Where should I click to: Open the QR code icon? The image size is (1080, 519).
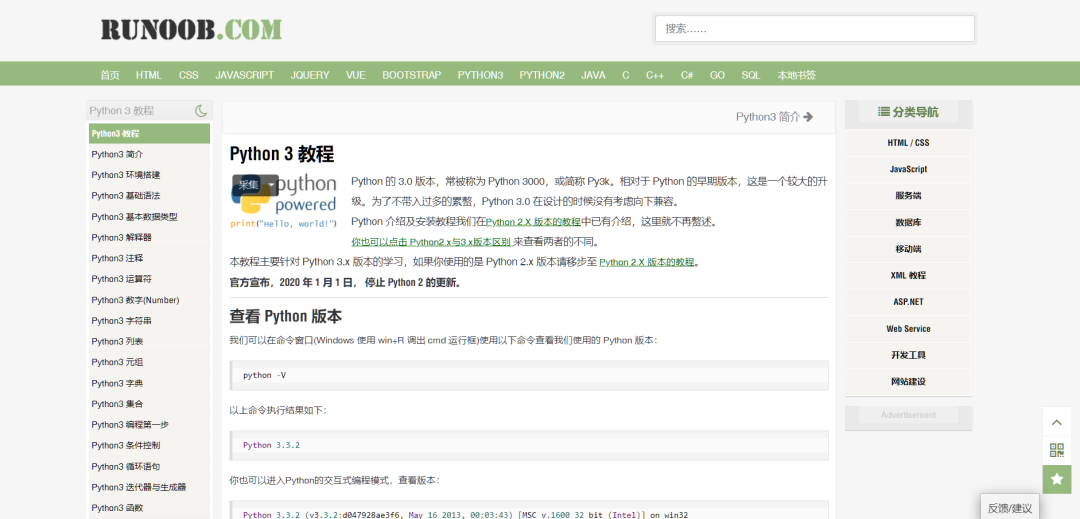(1056, 450)
